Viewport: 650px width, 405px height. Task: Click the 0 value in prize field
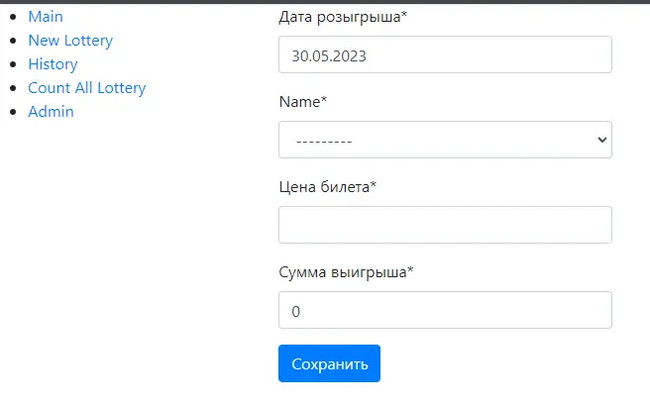point(296,311)
